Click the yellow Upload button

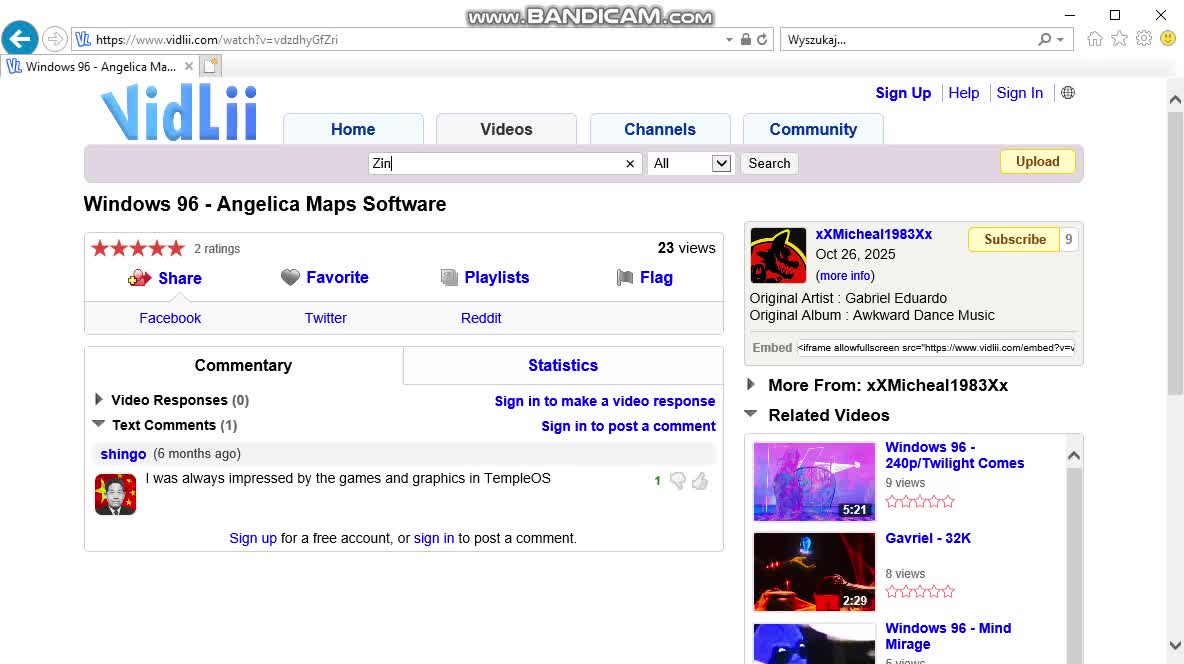(x=1038, y=162)
